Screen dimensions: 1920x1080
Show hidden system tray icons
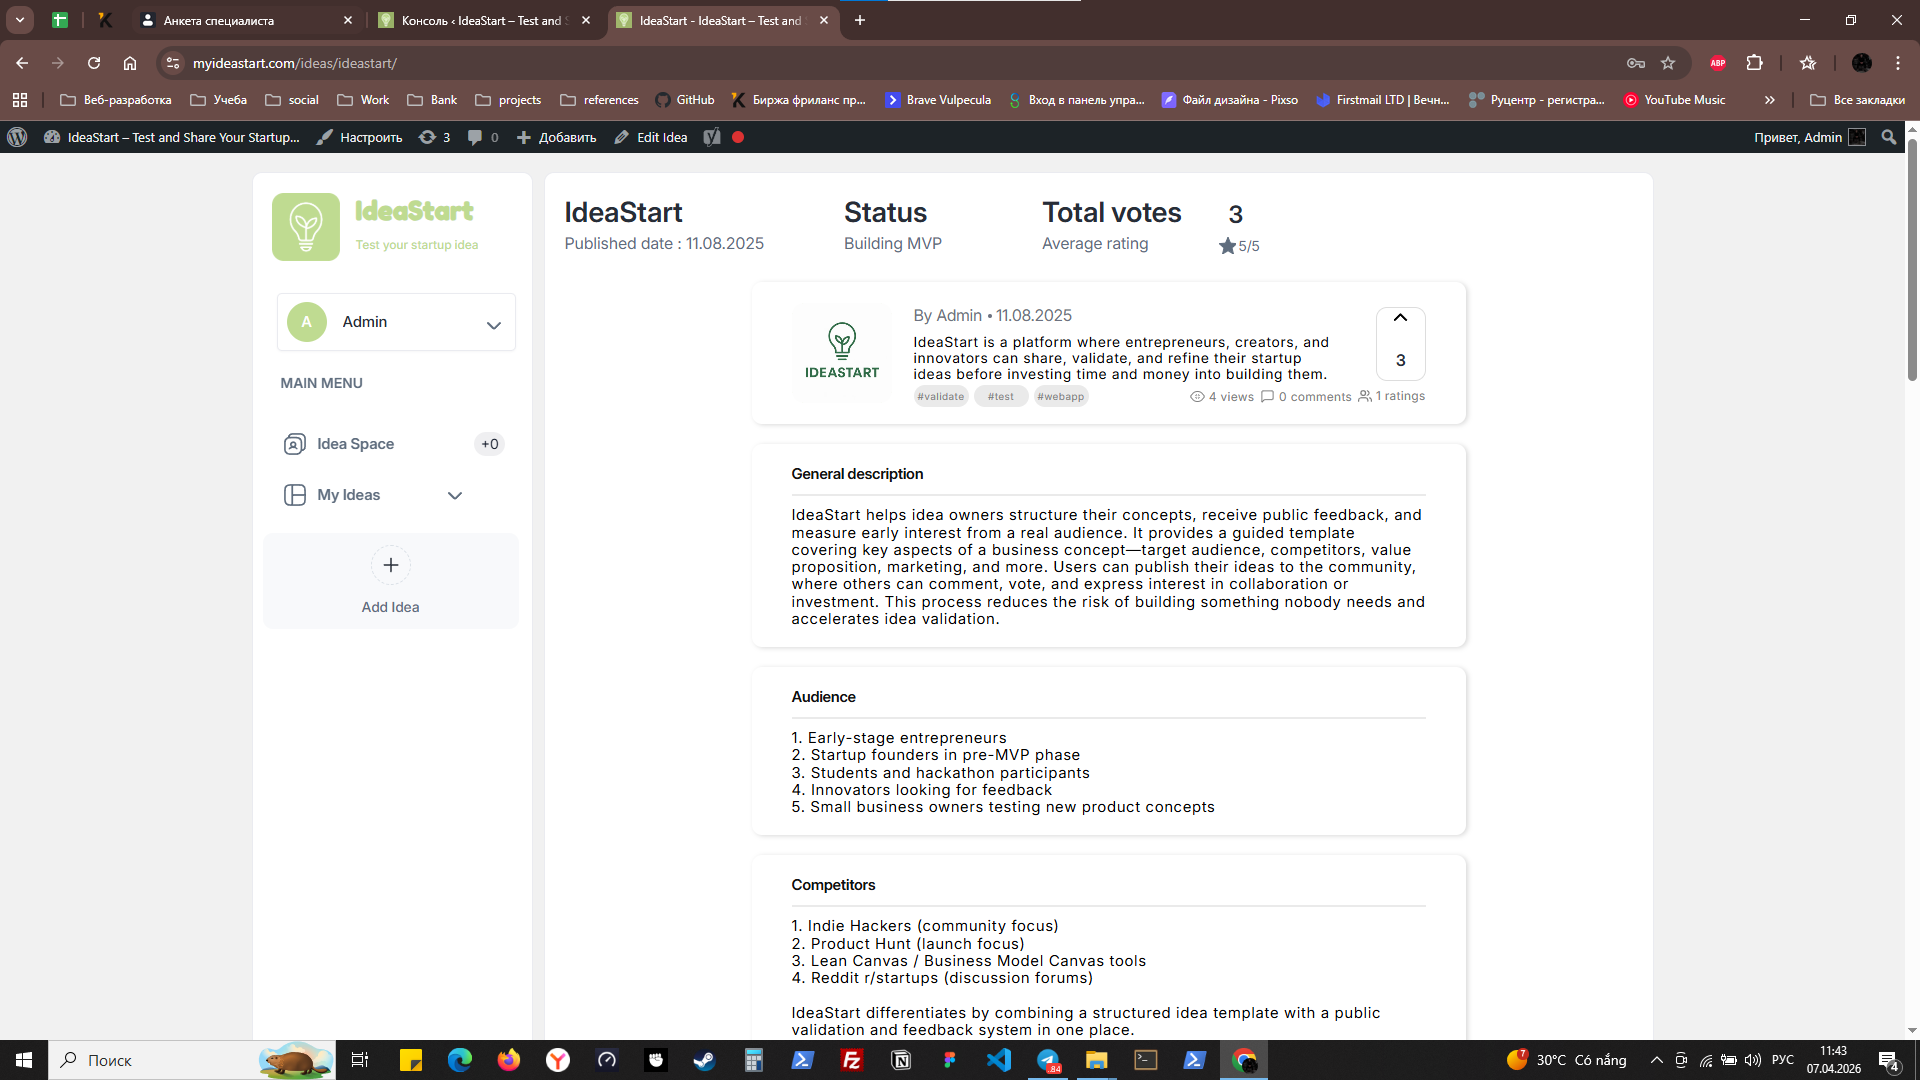click(1656, 1060)
